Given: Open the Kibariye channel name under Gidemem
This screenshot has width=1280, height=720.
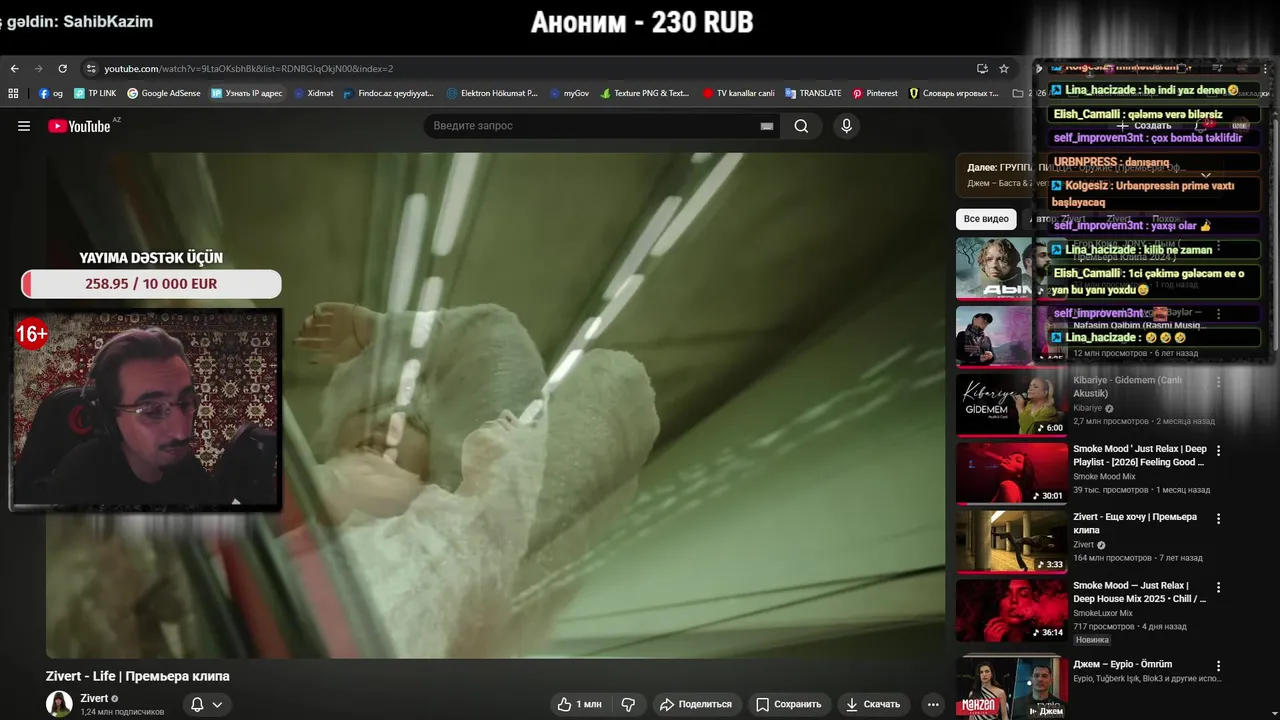Looking at the screenshot, I should pyautogui.click(x=1087, y=408).
